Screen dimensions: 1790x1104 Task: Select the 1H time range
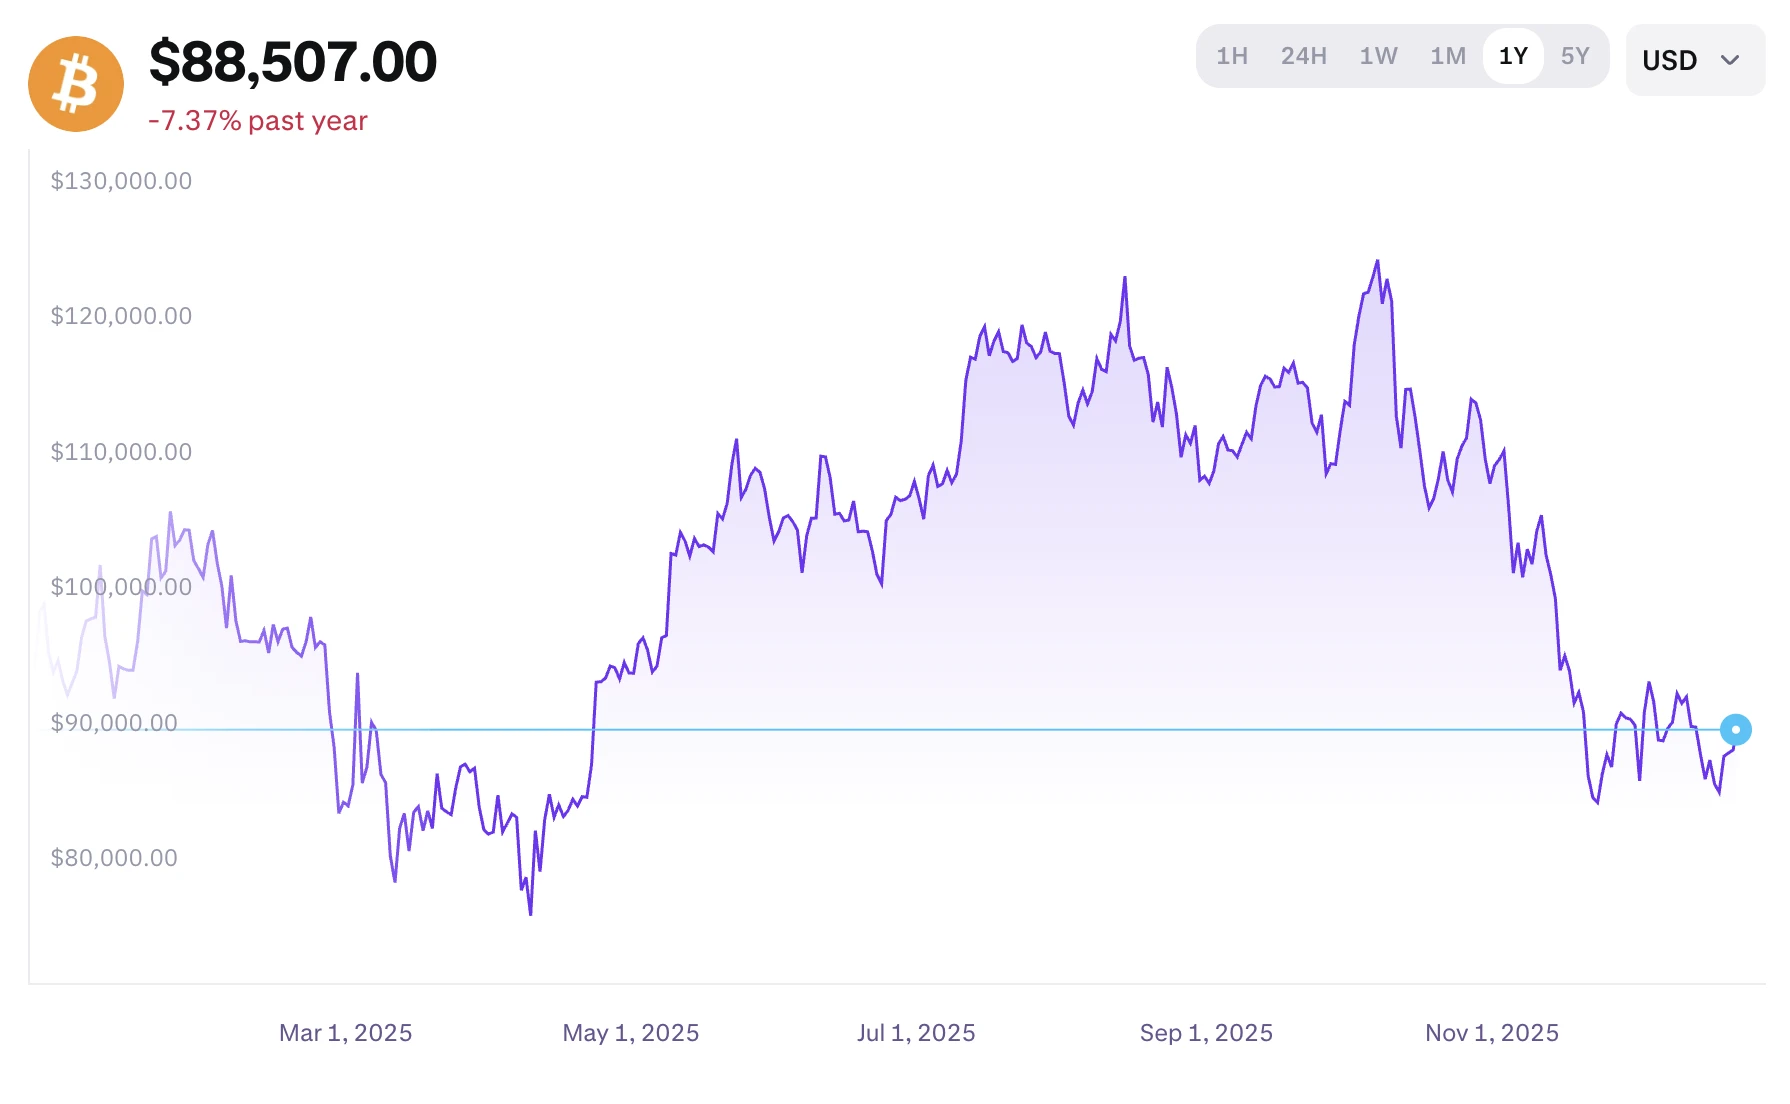pyautogui.click(x=1232, y=56)
